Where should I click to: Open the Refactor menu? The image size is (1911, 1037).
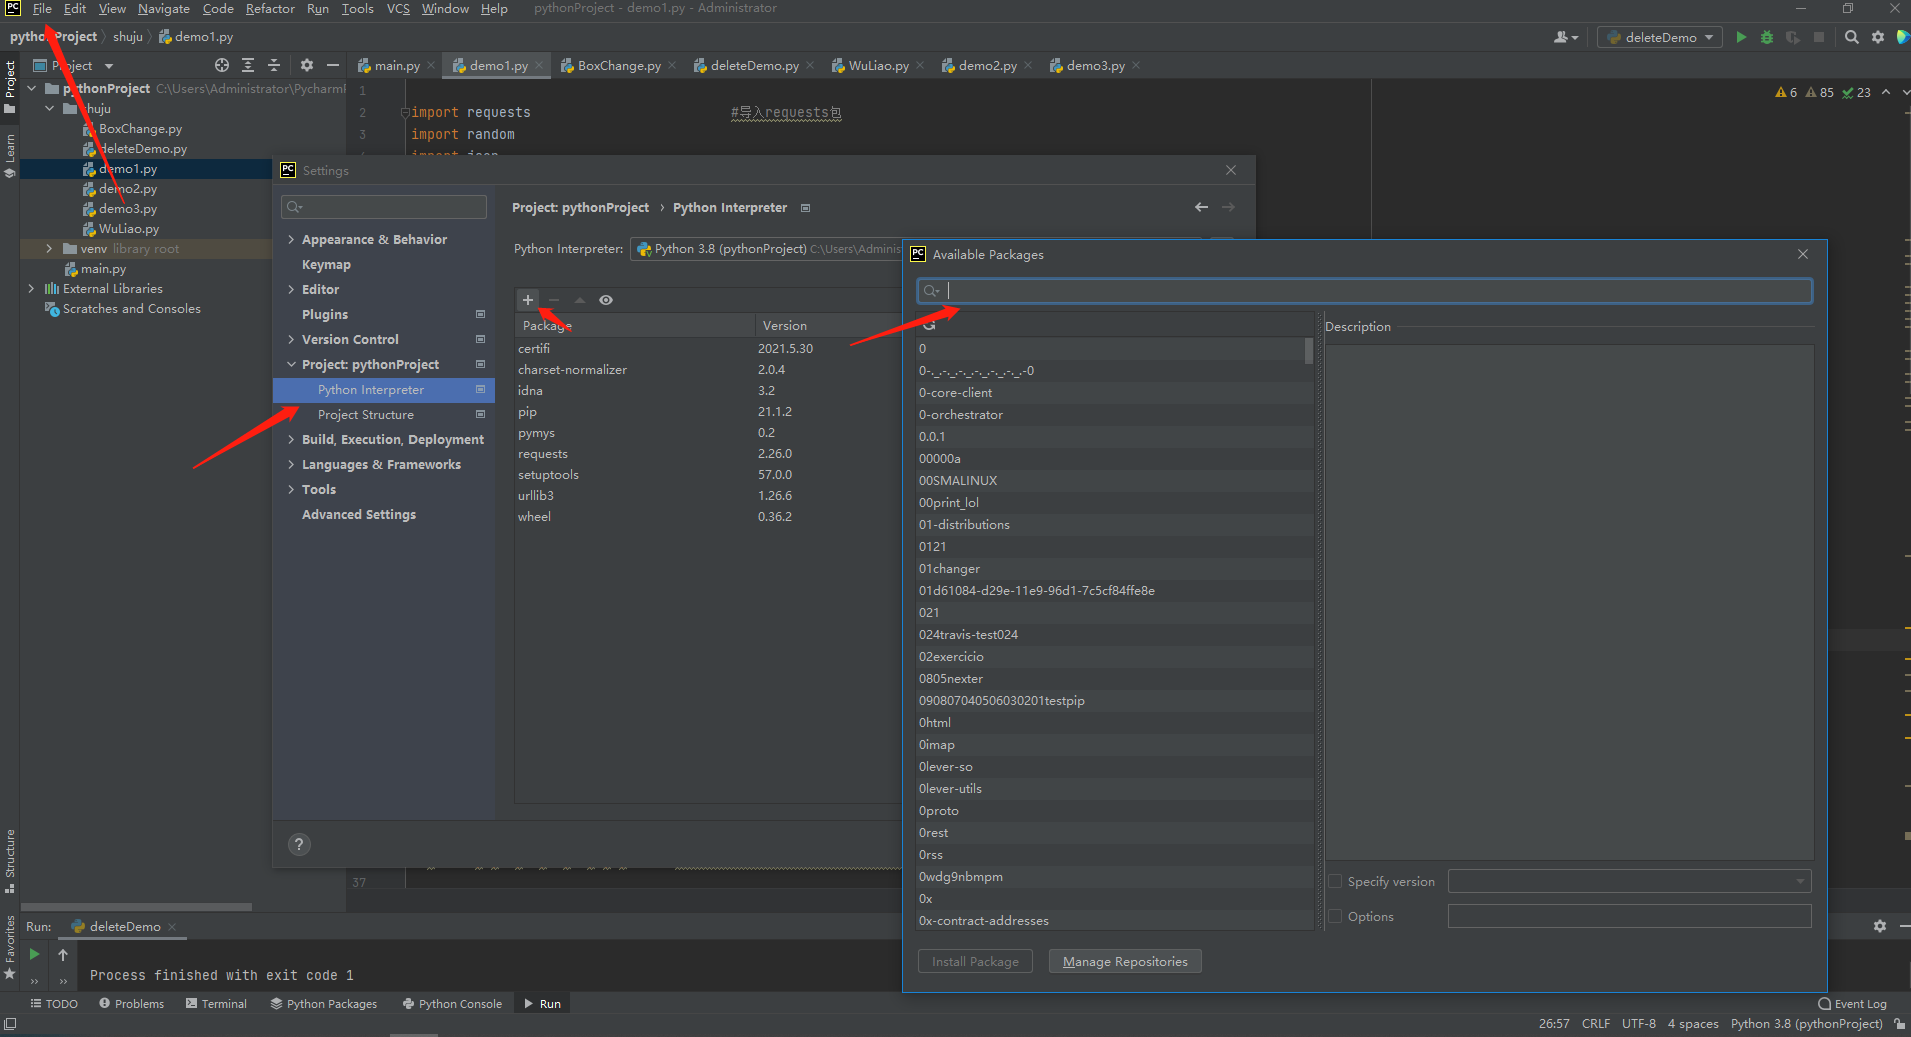tap(270, 9)
